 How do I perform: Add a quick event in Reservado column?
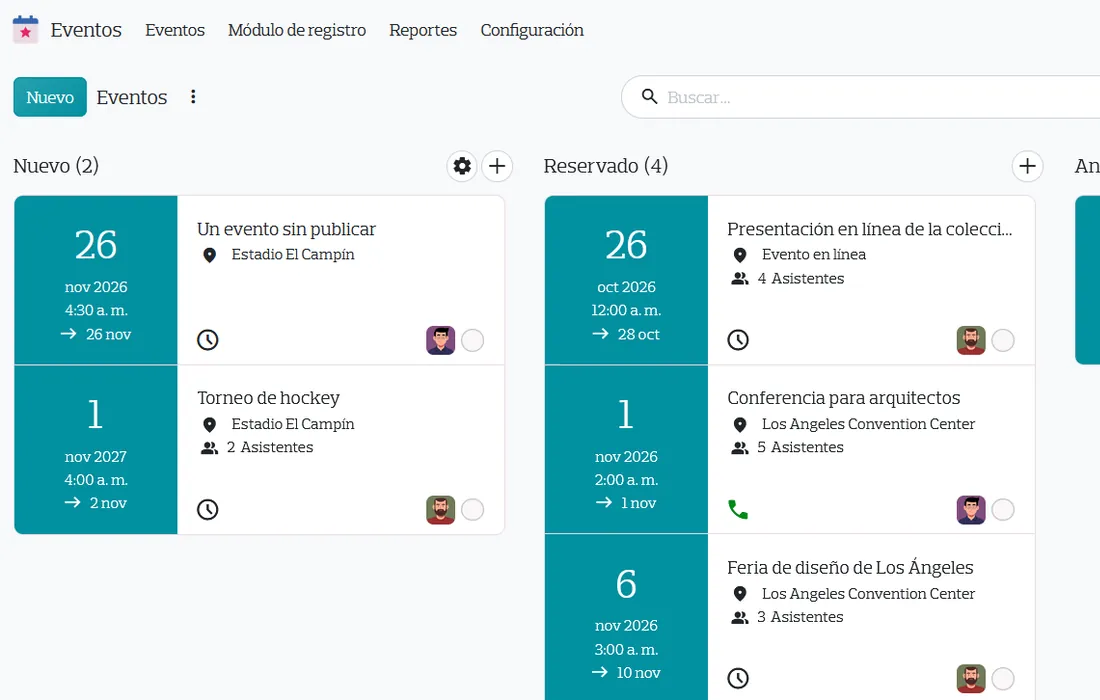pyautogui.click(x=1027, y=166)
